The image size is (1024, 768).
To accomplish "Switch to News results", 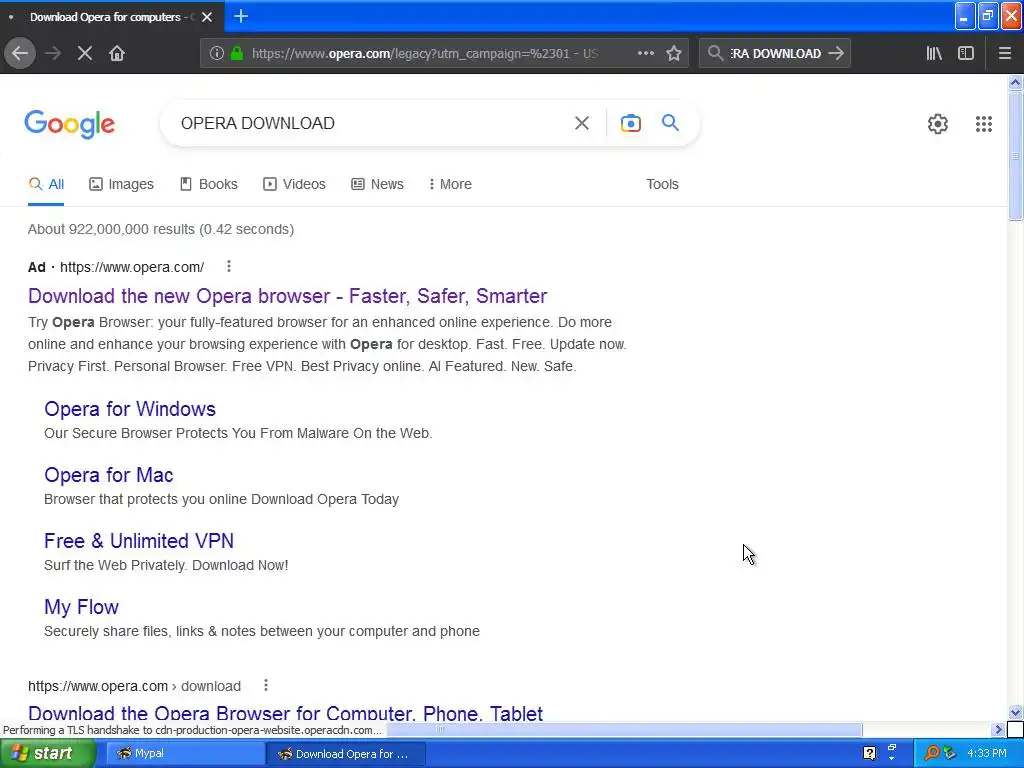I will click(x=377, y=184).
